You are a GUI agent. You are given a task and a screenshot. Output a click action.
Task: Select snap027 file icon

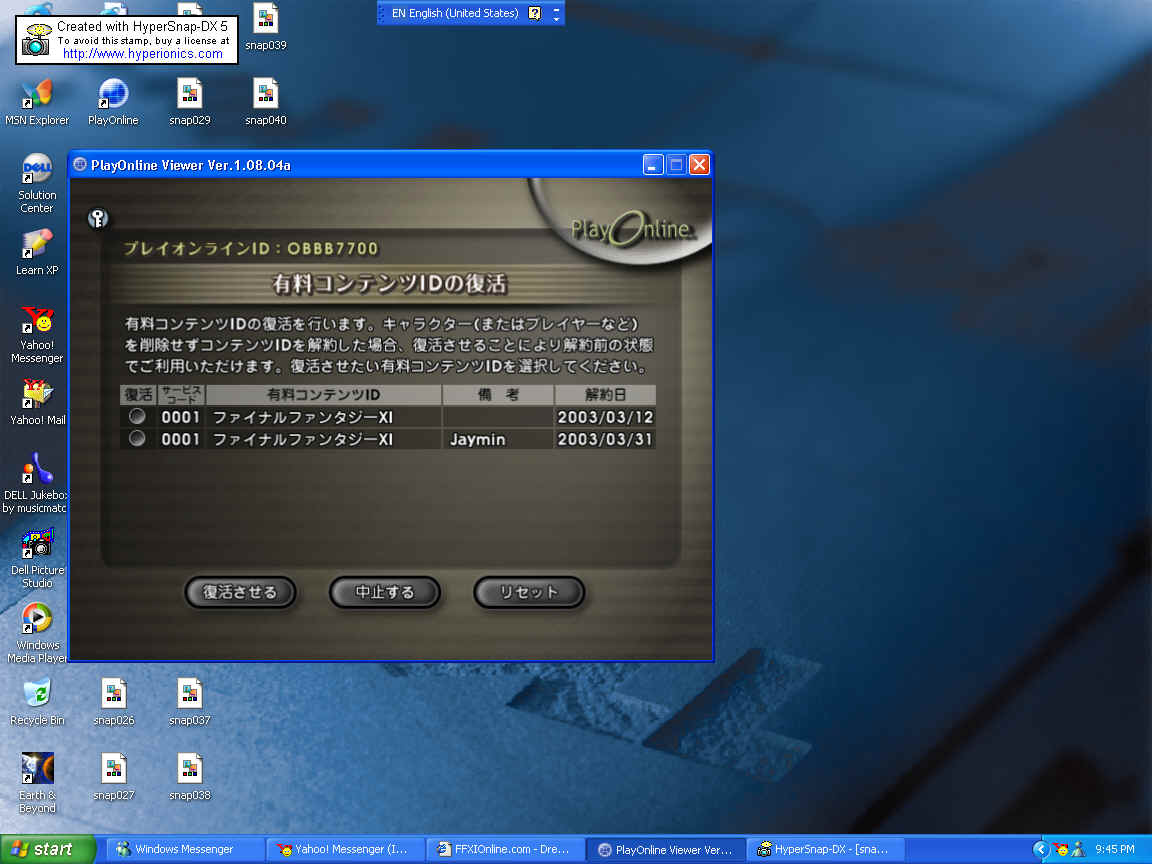[x=114, y=777]
